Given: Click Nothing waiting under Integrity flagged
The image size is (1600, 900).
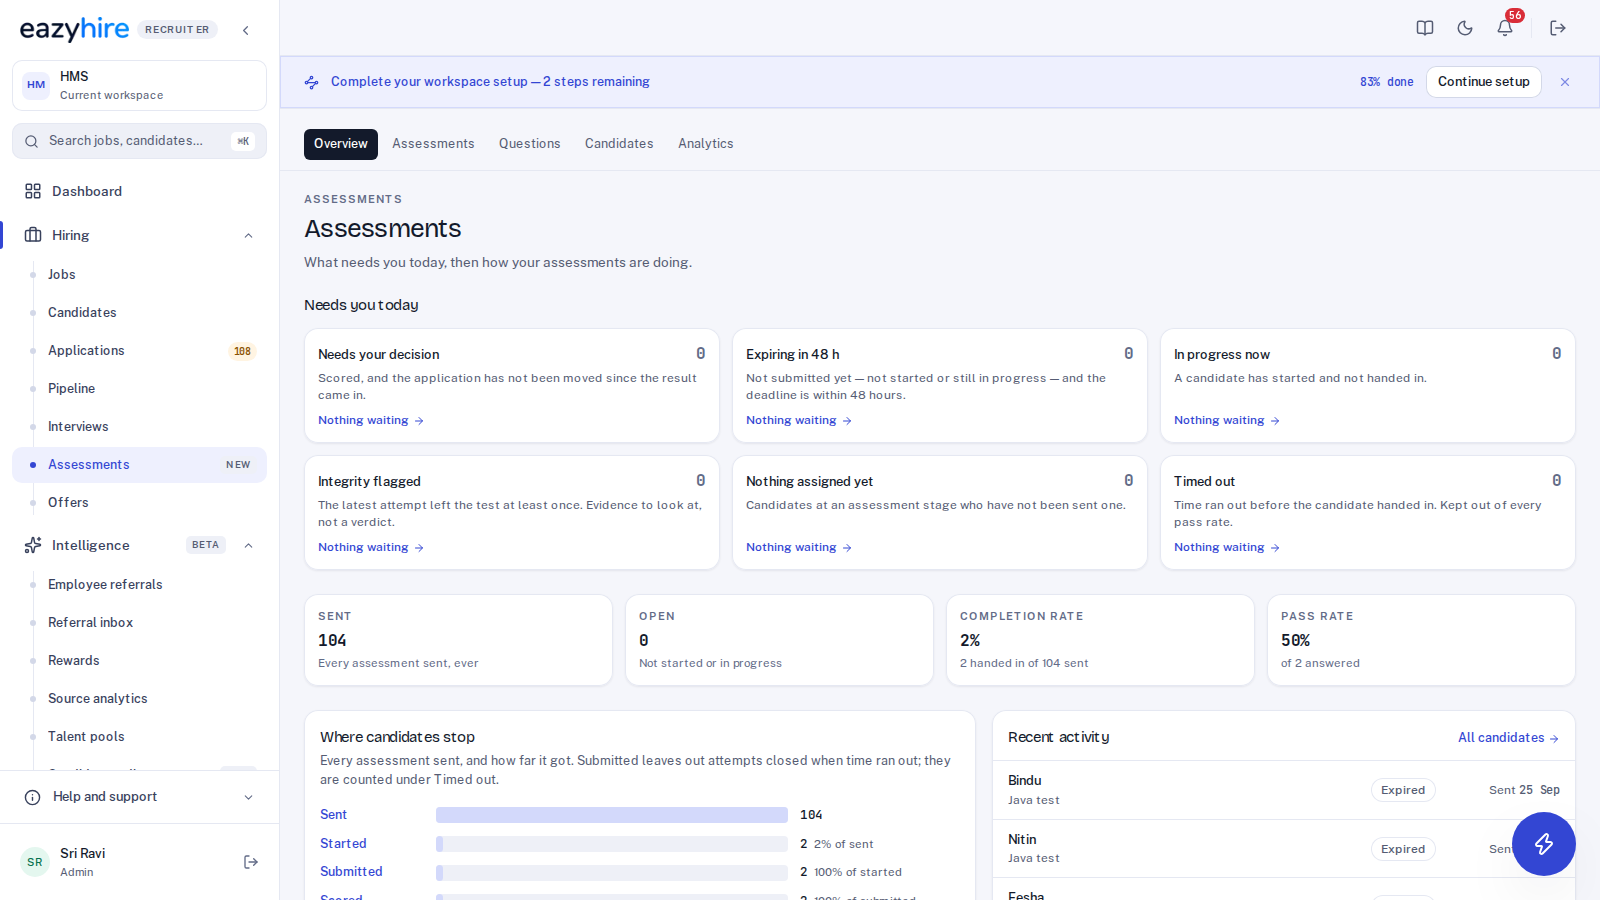Looking at the screenshot, I should click(371, 548).
